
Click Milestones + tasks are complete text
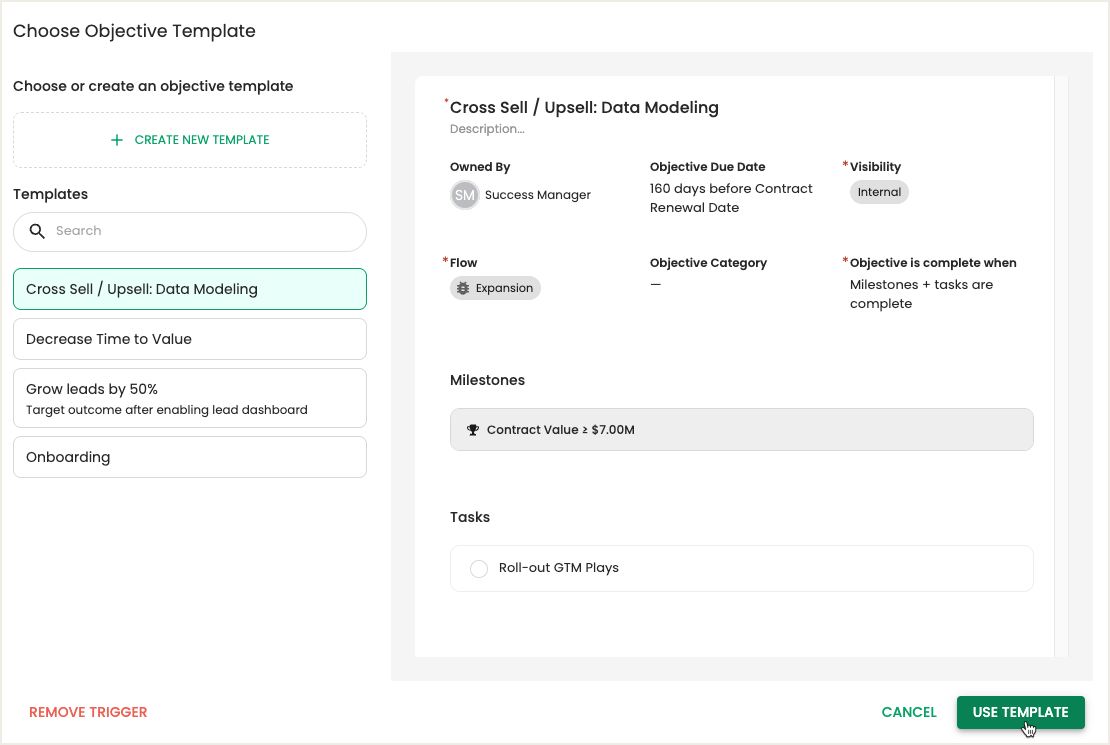(921, 294)
